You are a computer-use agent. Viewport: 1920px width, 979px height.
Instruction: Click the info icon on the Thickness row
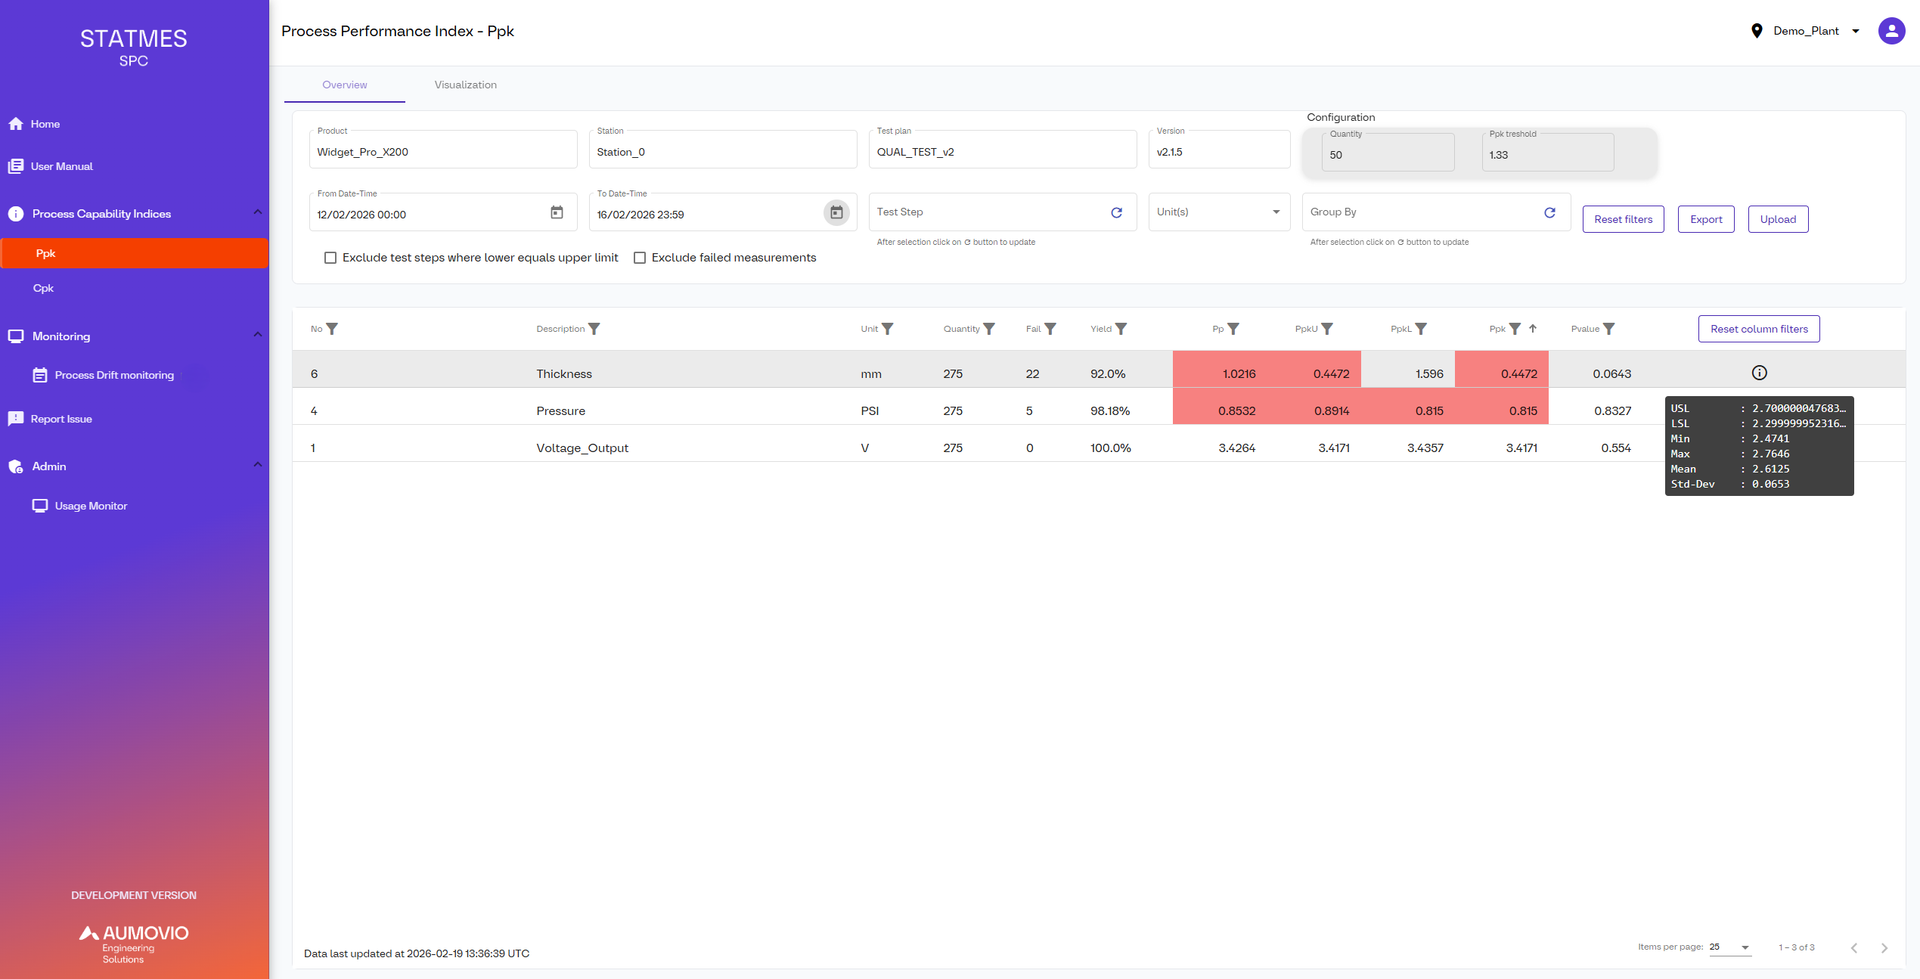coord(1759,372)
